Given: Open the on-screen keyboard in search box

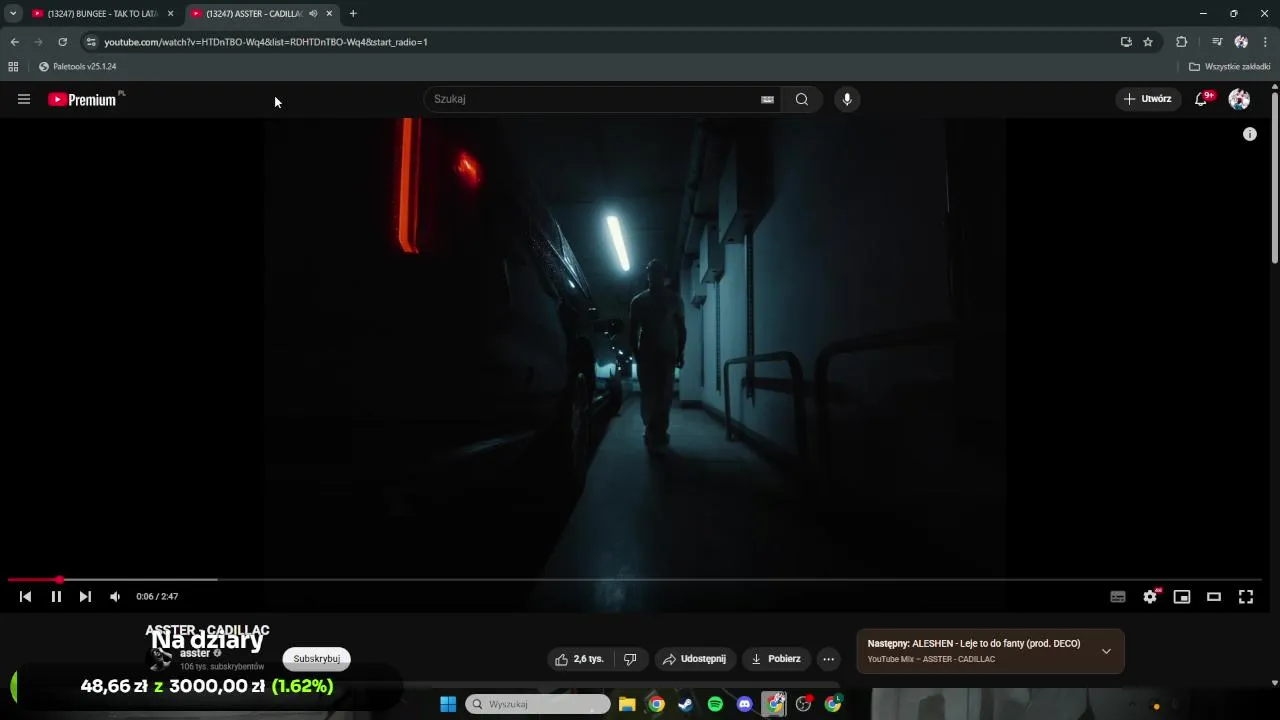Looking at the screenshot, I should point(767,99).
